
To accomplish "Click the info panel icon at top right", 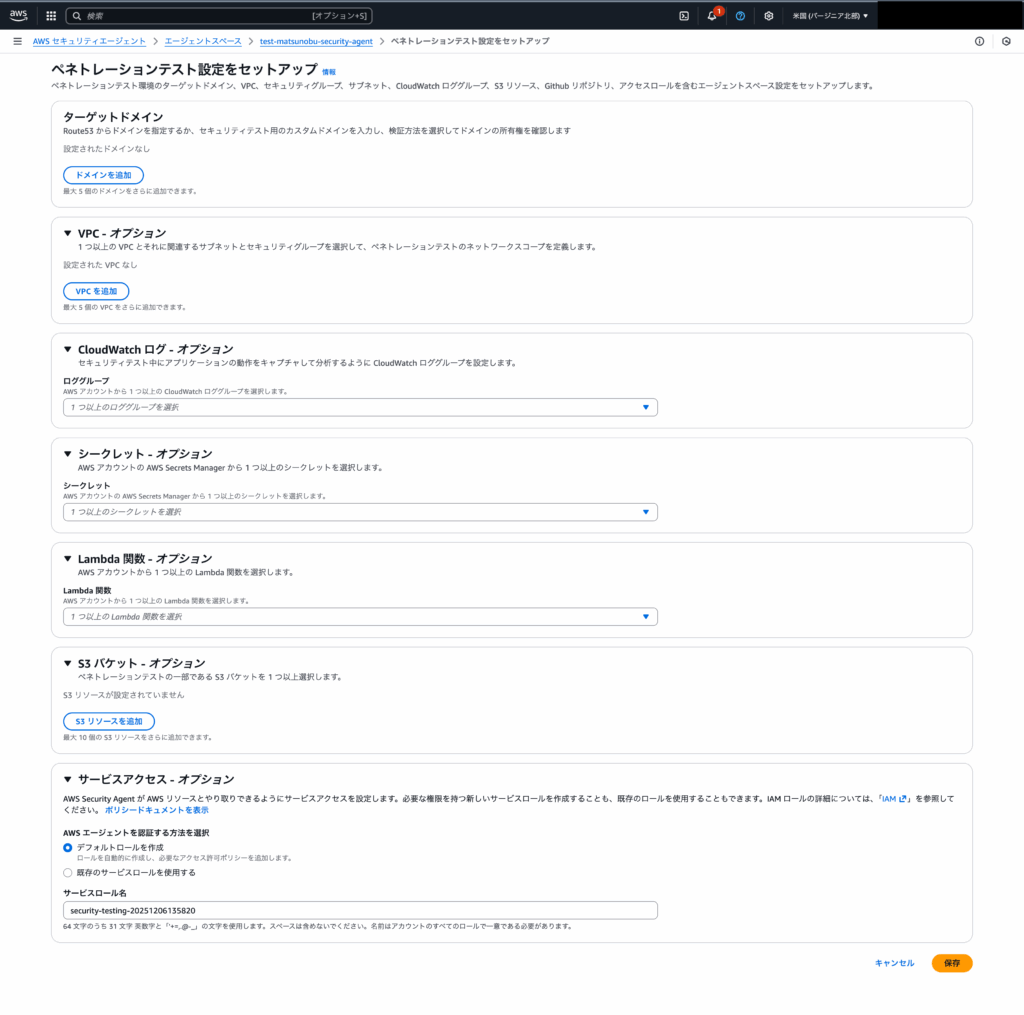I will [979, 41].
